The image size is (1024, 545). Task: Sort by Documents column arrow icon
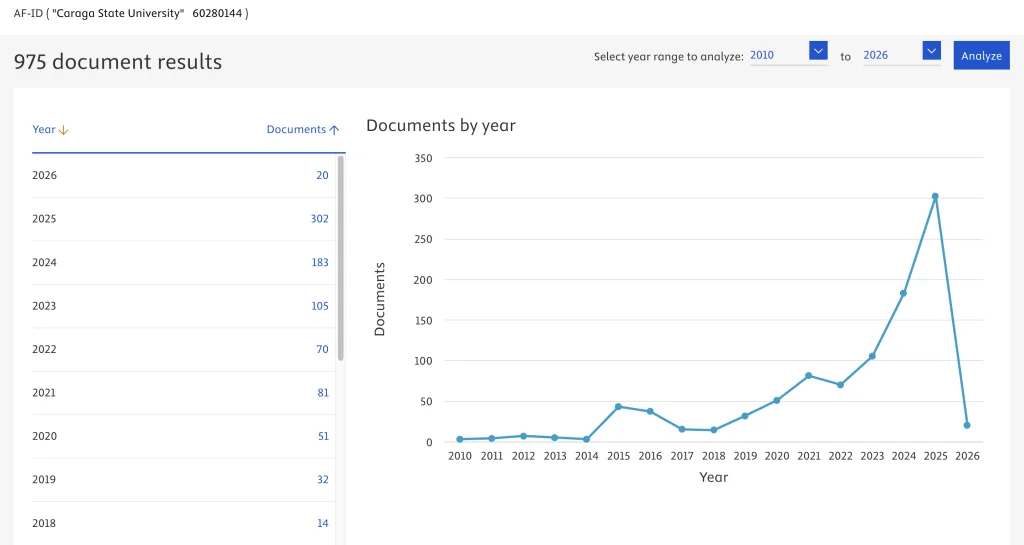pos(334,130)
